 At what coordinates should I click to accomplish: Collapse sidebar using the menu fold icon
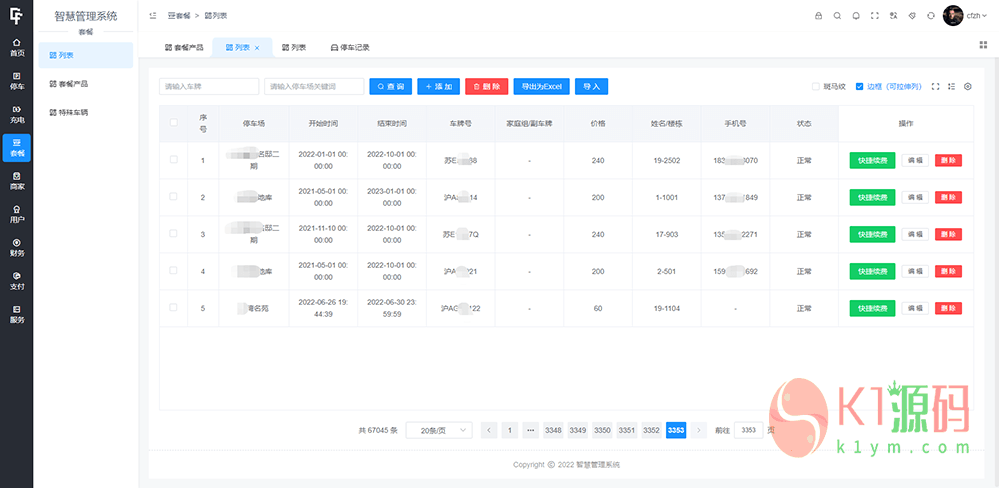click(153, 16)
